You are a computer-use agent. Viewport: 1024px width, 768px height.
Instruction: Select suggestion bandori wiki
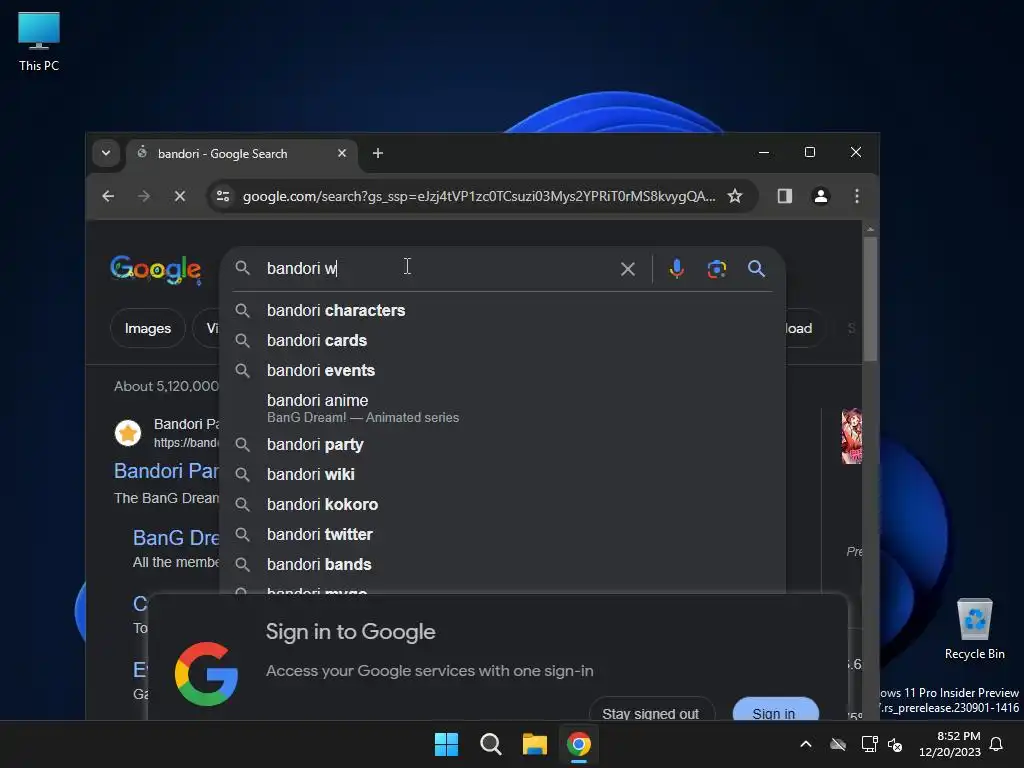tap(502, 474)
